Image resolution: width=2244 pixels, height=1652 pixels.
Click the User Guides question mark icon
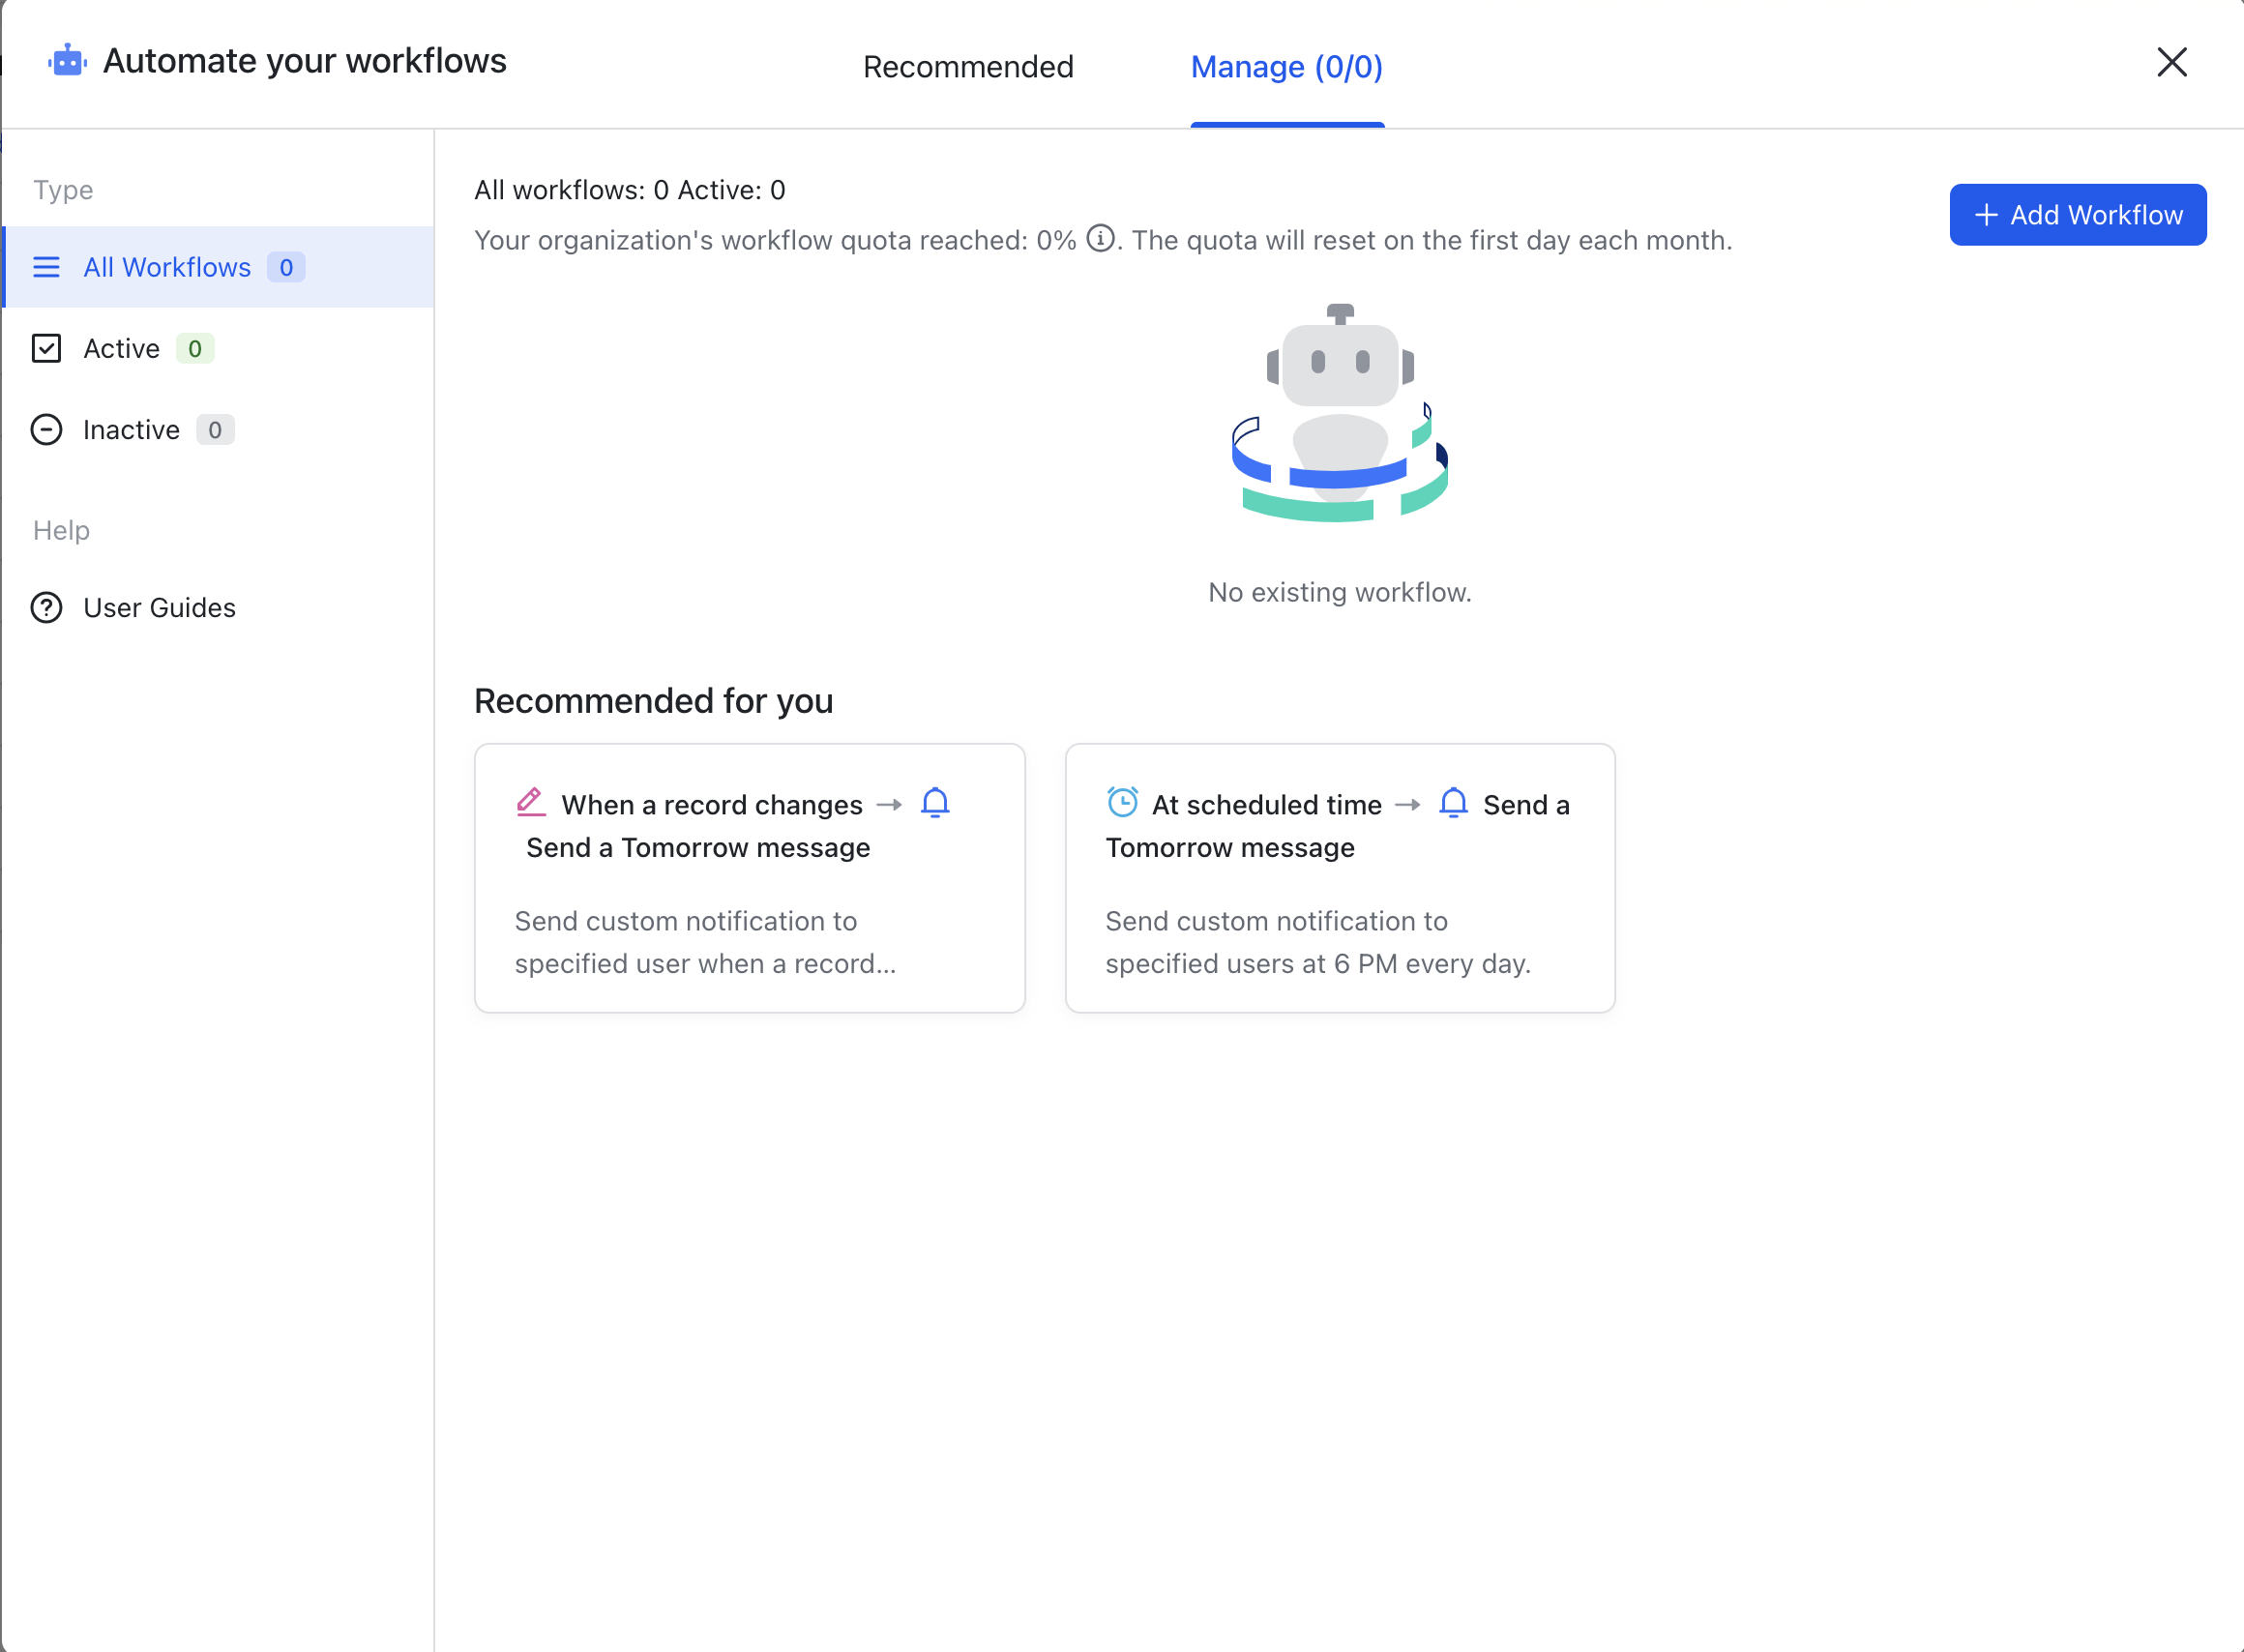46,608
